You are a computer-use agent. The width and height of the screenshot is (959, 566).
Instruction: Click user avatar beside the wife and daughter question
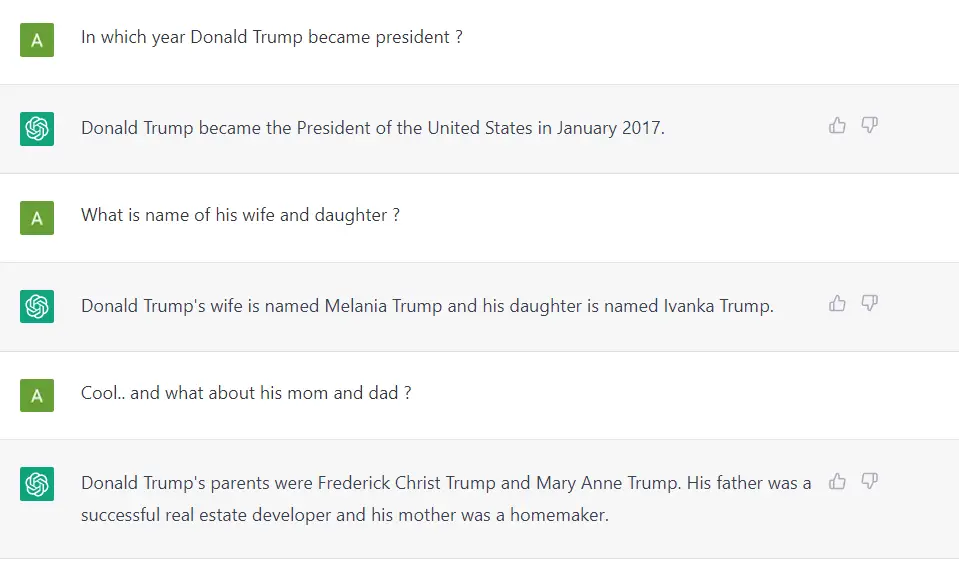37,217
